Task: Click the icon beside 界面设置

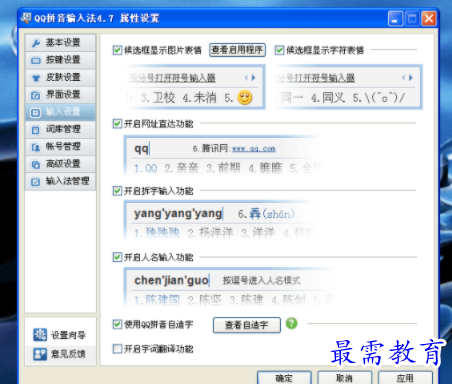Action: click(36, 95)
